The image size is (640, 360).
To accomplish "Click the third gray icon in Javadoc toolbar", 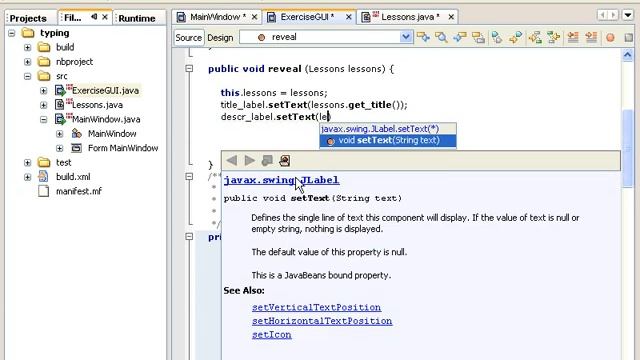I will (267, 160).
